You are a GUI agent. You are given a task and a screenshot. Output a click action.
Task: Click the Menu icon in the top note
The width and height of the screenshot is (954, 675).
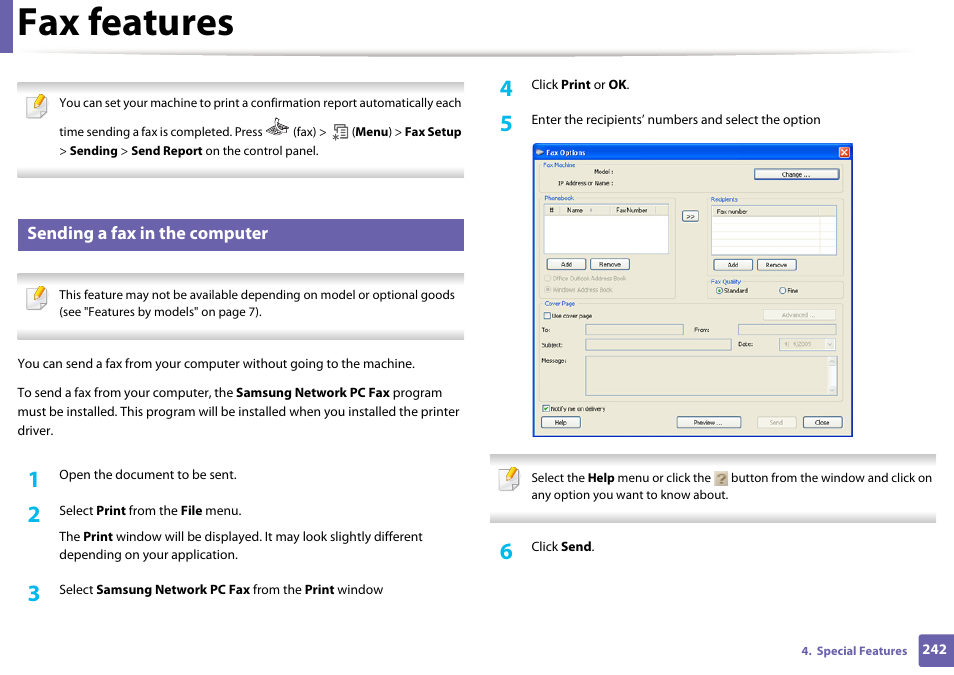pyautogui.click(x=340, y=132)
